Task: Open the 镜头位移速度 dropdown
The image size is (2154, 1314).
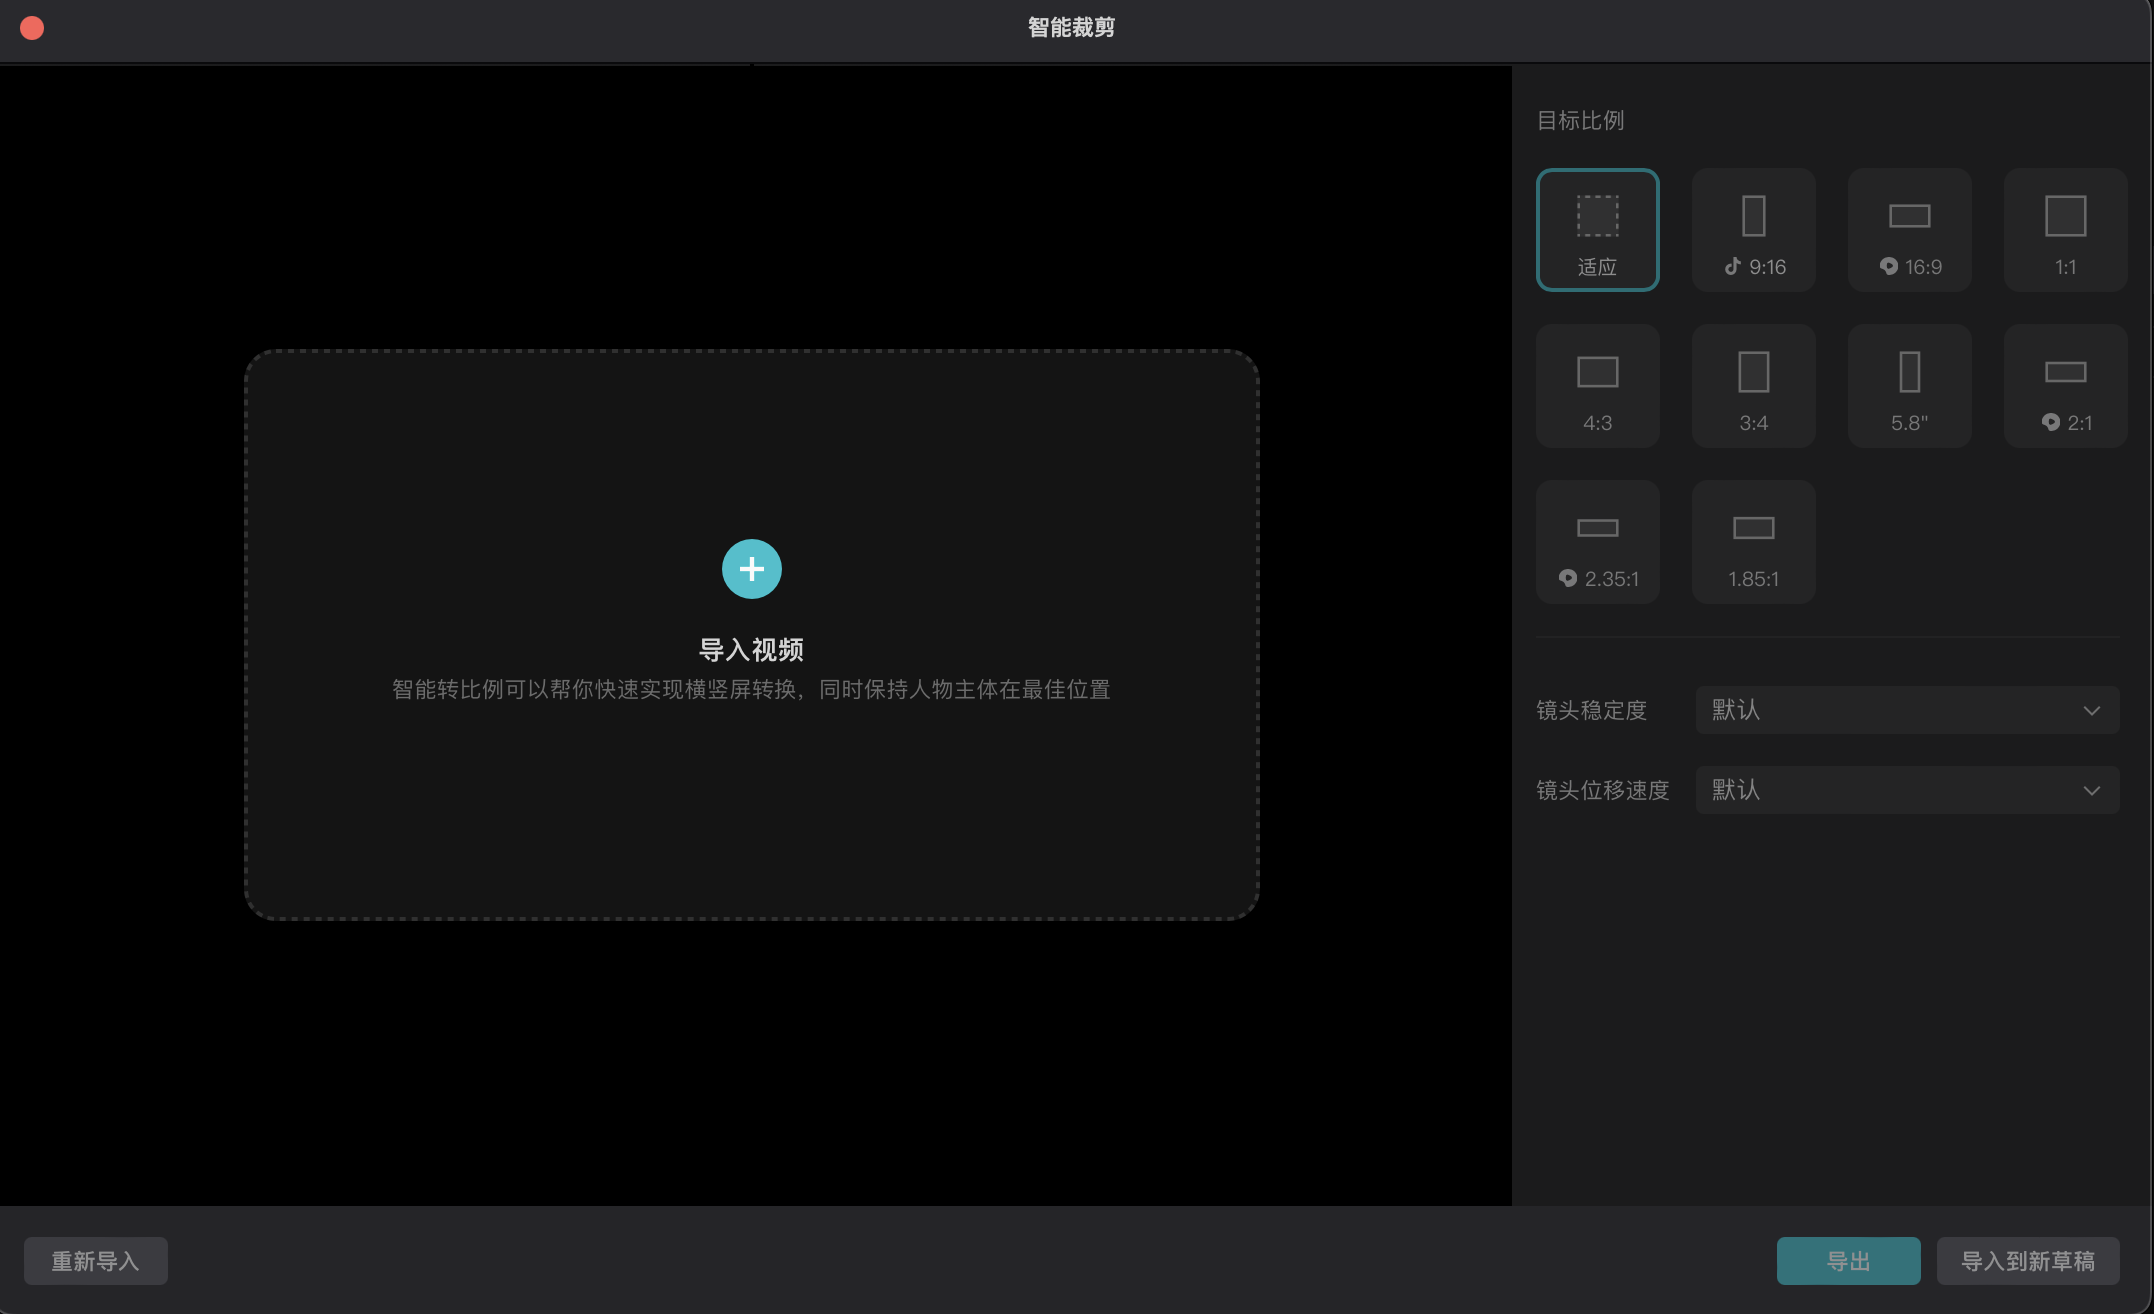Action: (x=1906, y=790)
